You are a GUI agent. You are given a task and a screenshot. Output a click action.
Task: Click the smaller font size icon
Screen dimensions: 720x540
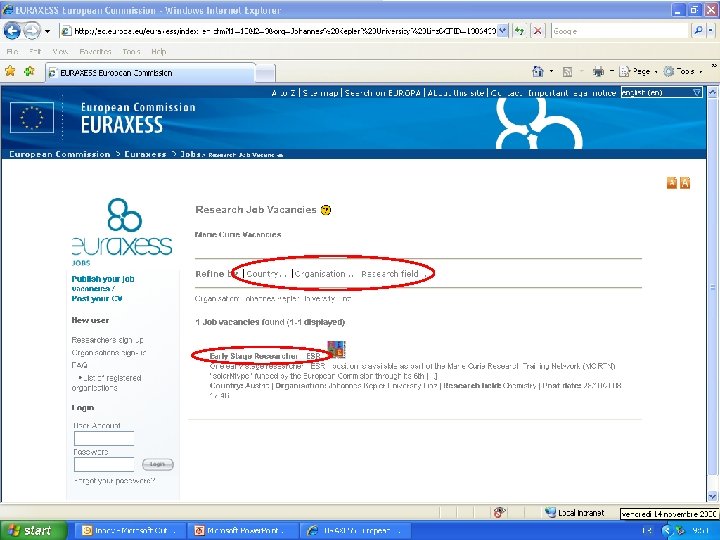pyautogui.click(x=672, y=183)
